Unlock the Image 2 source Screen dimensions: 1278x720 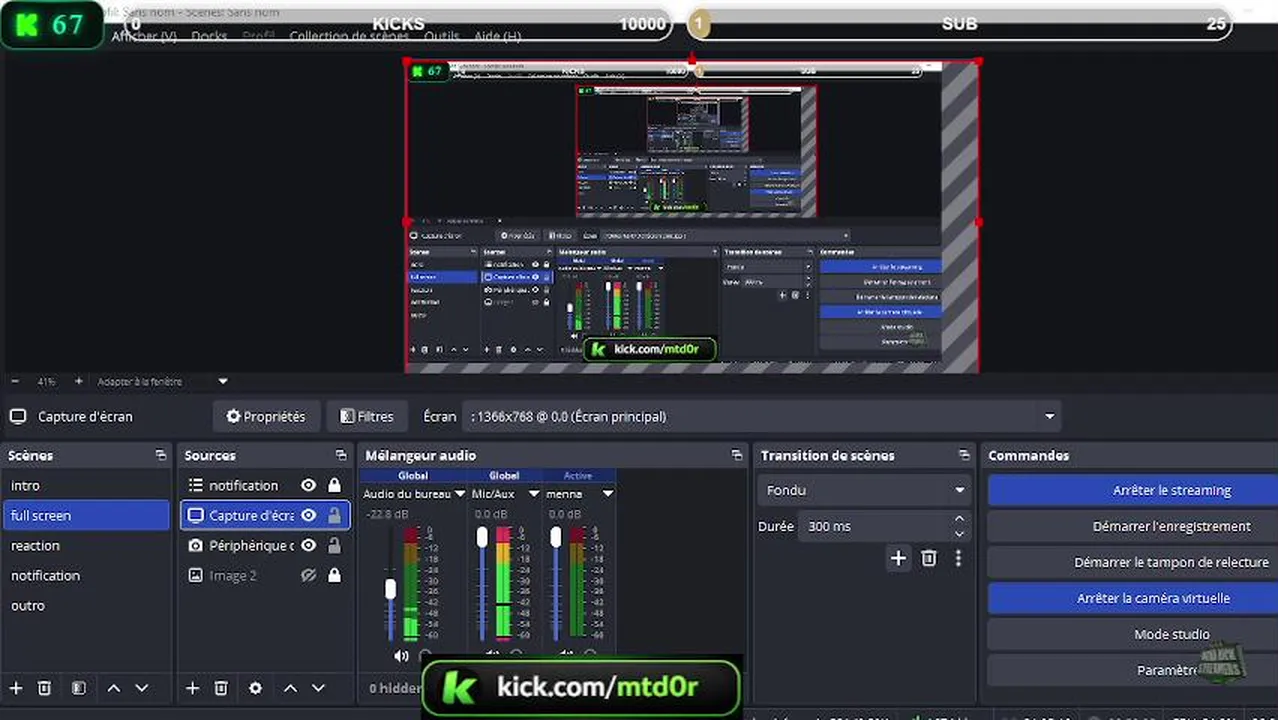[335, 575]
